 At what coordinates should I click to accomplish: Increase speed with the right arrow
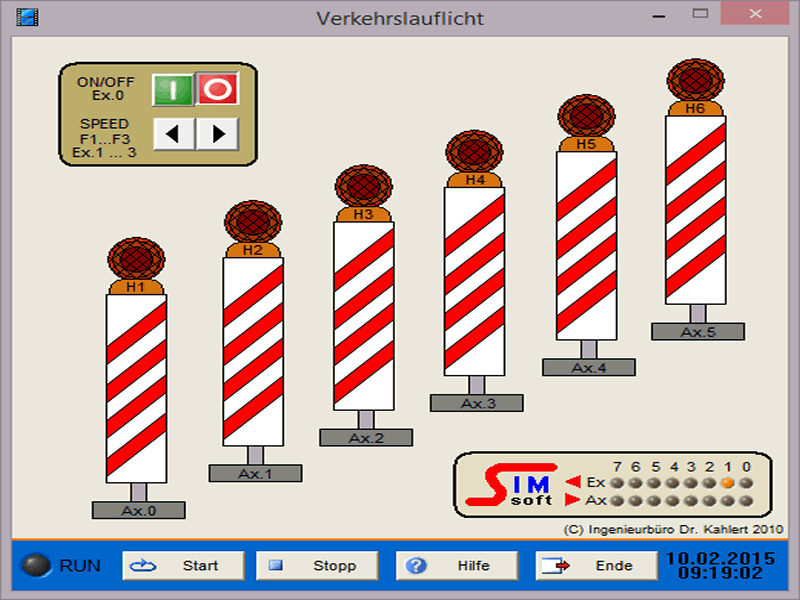coord(217,132)
